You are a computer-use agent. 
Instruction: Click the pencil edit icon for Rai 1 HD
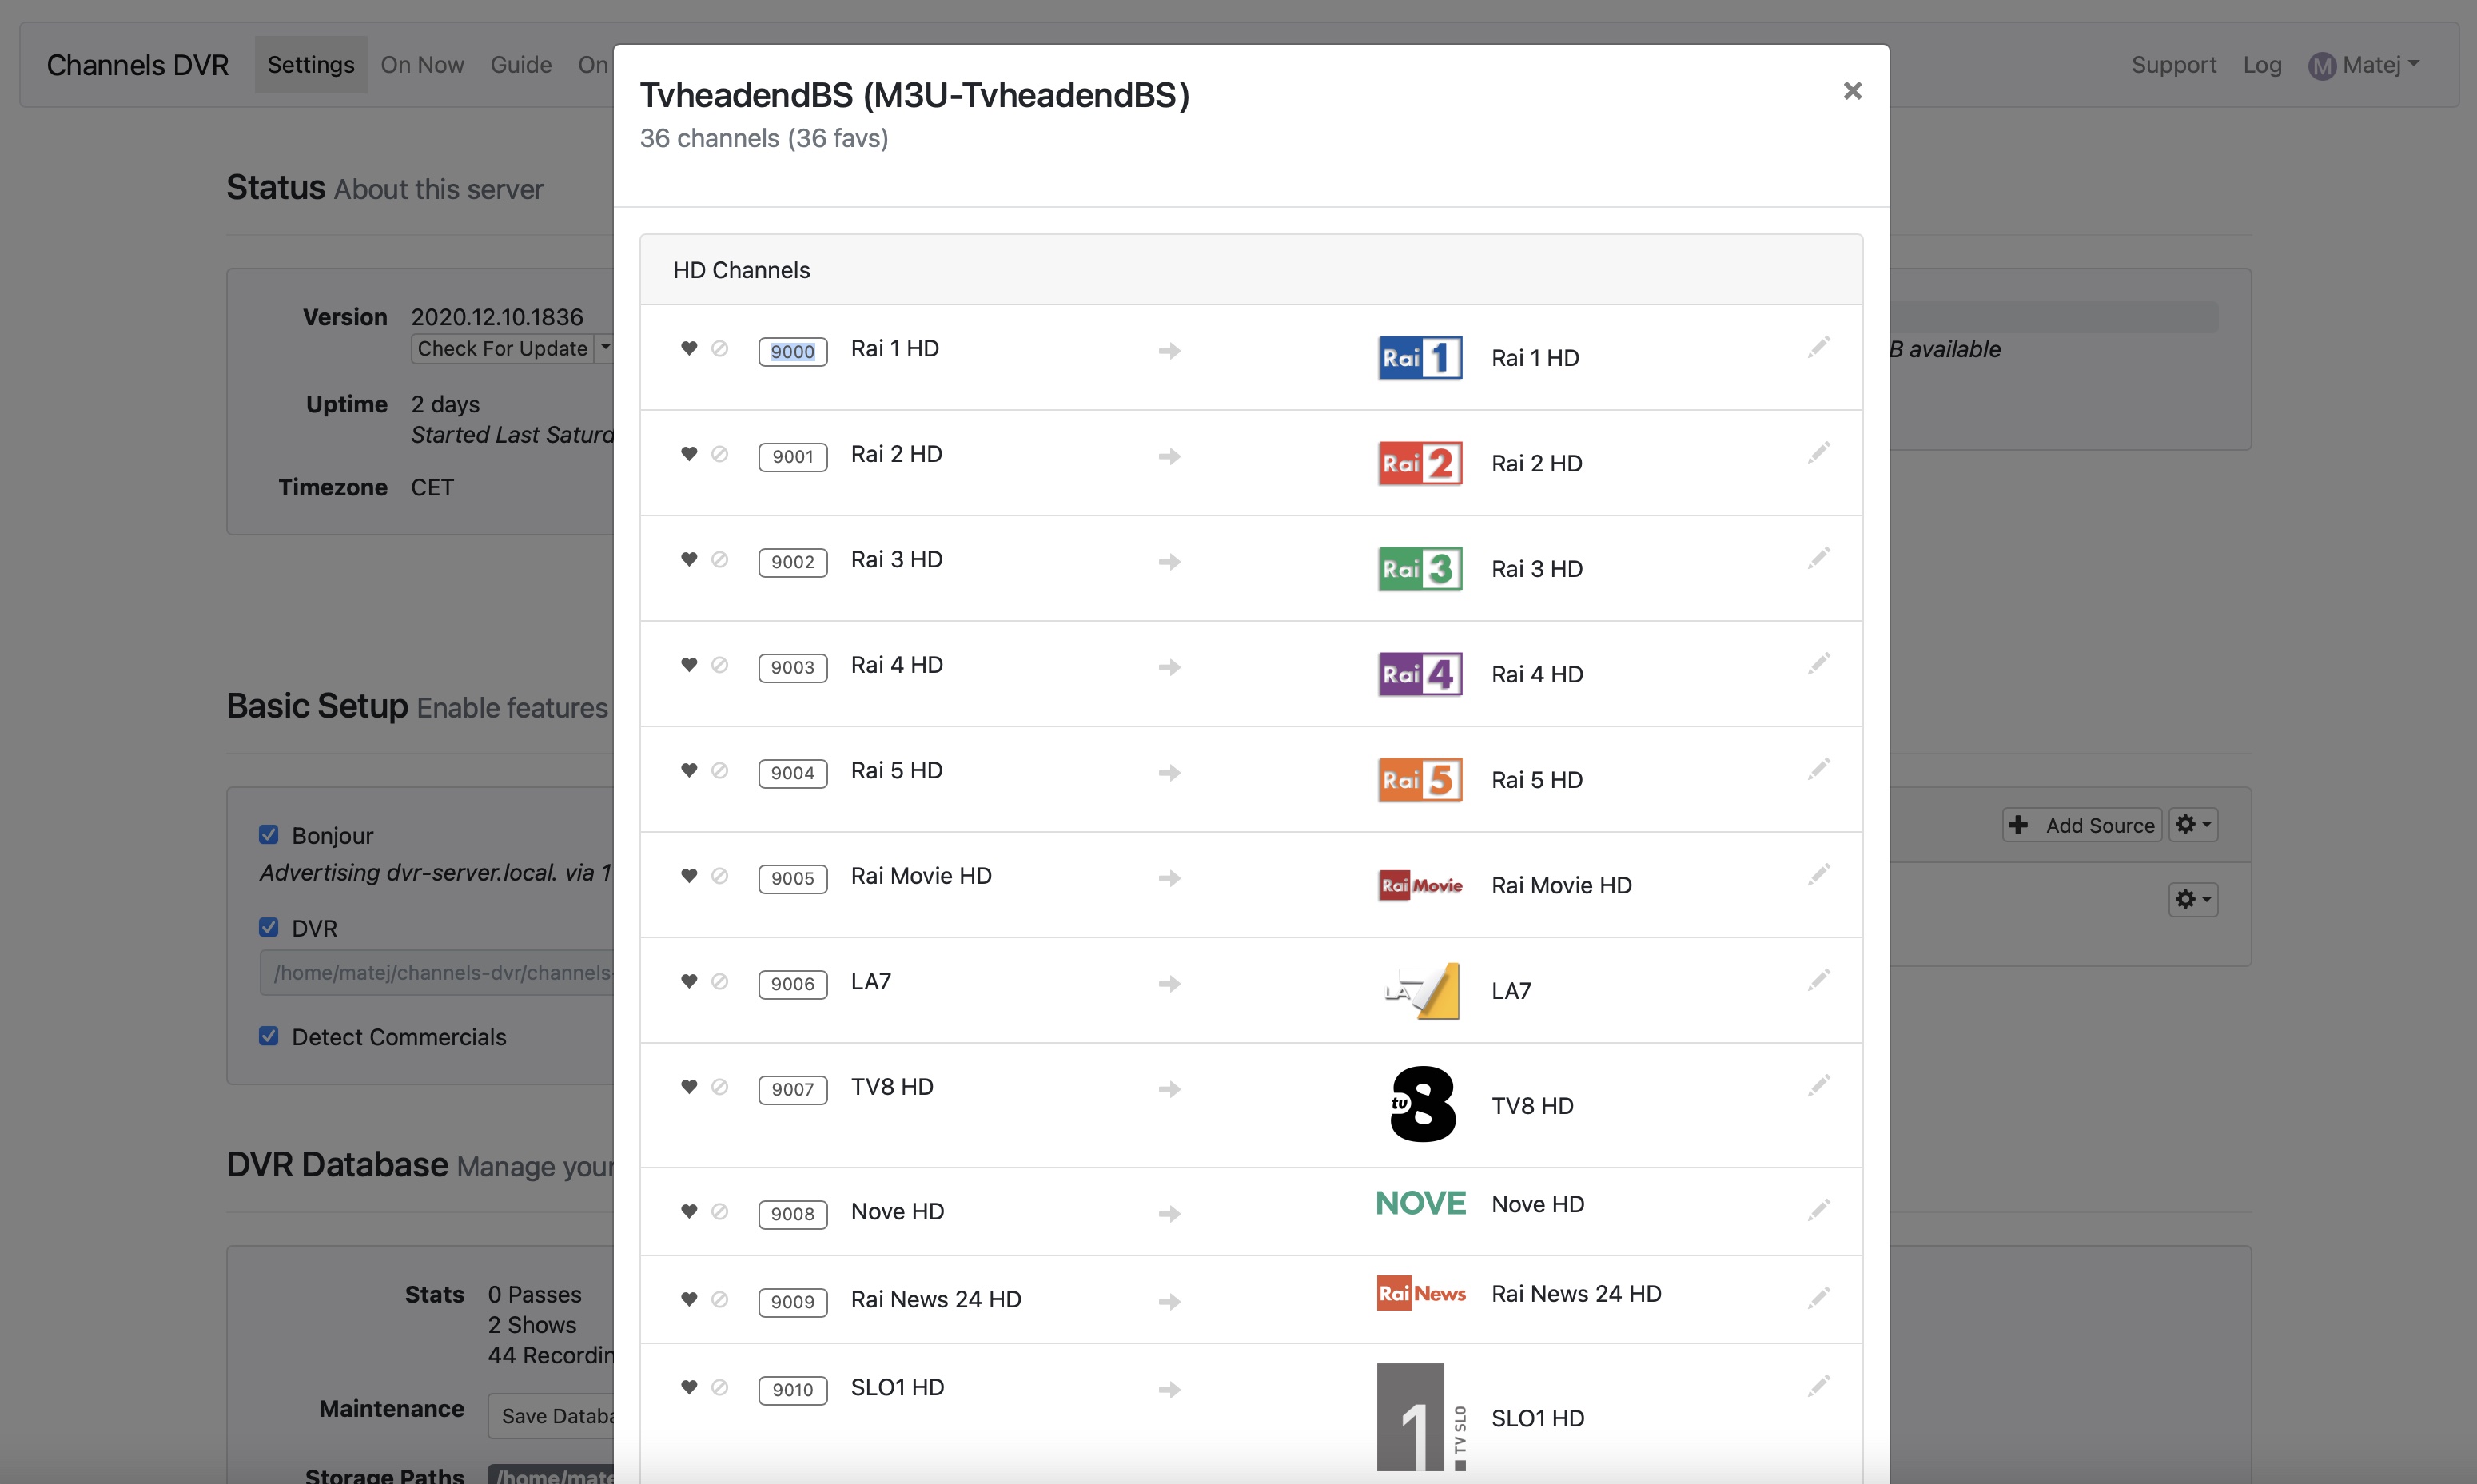click(x=1818, y=347)
